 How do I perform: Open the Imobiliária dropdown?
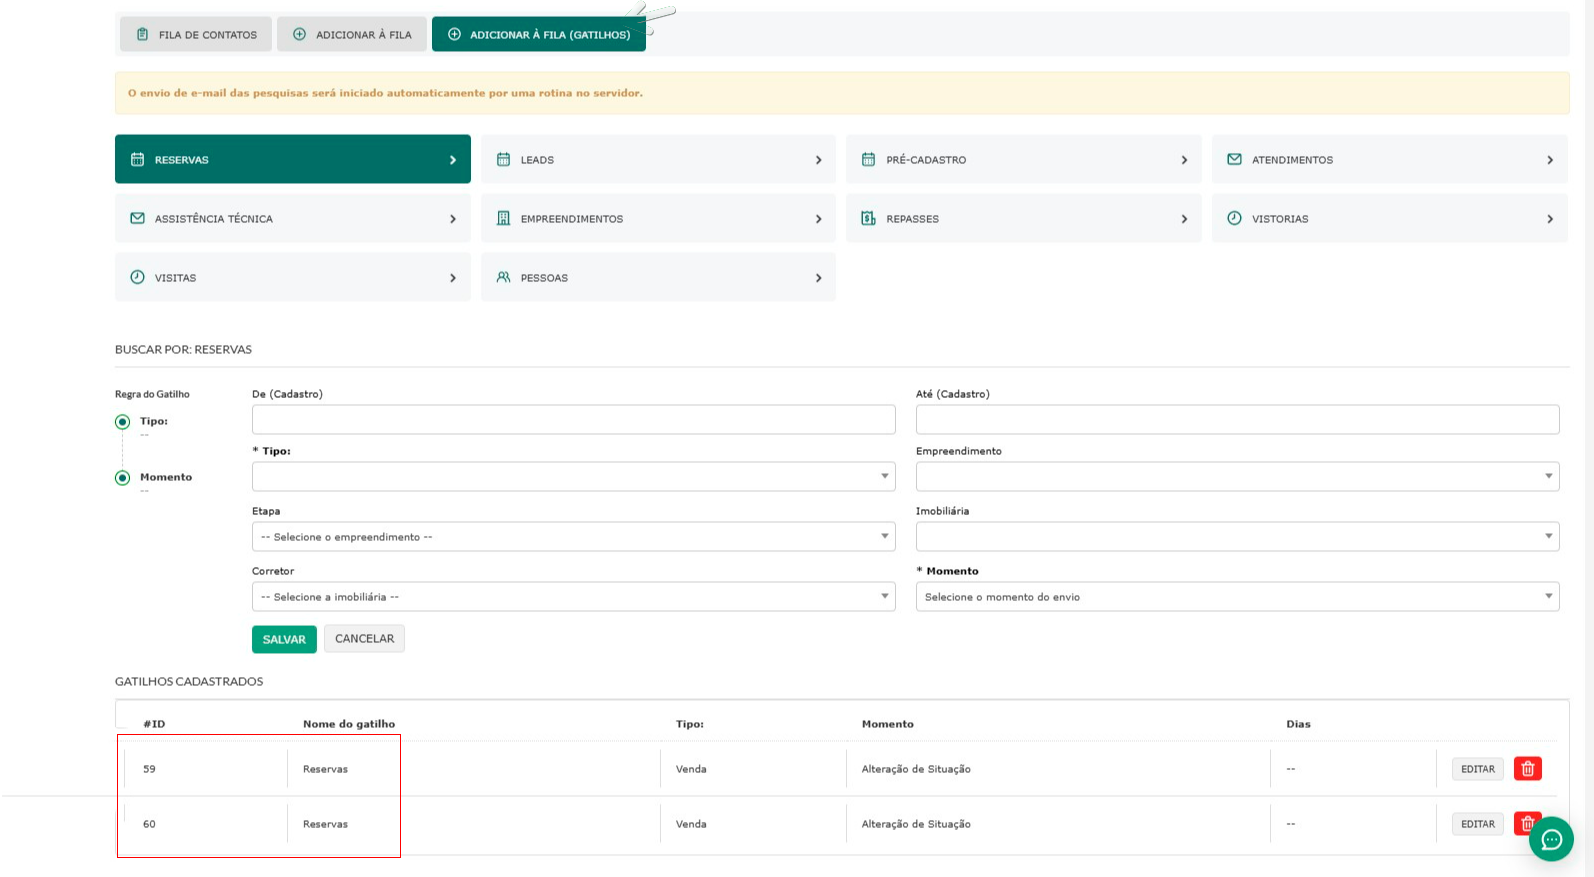click(1237, 536)
